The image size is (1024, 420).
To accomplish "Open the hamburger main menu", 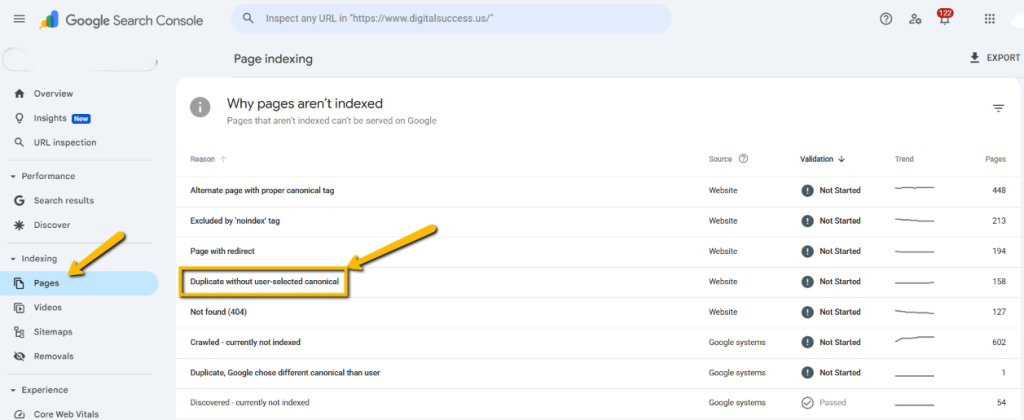I will 19,19.
